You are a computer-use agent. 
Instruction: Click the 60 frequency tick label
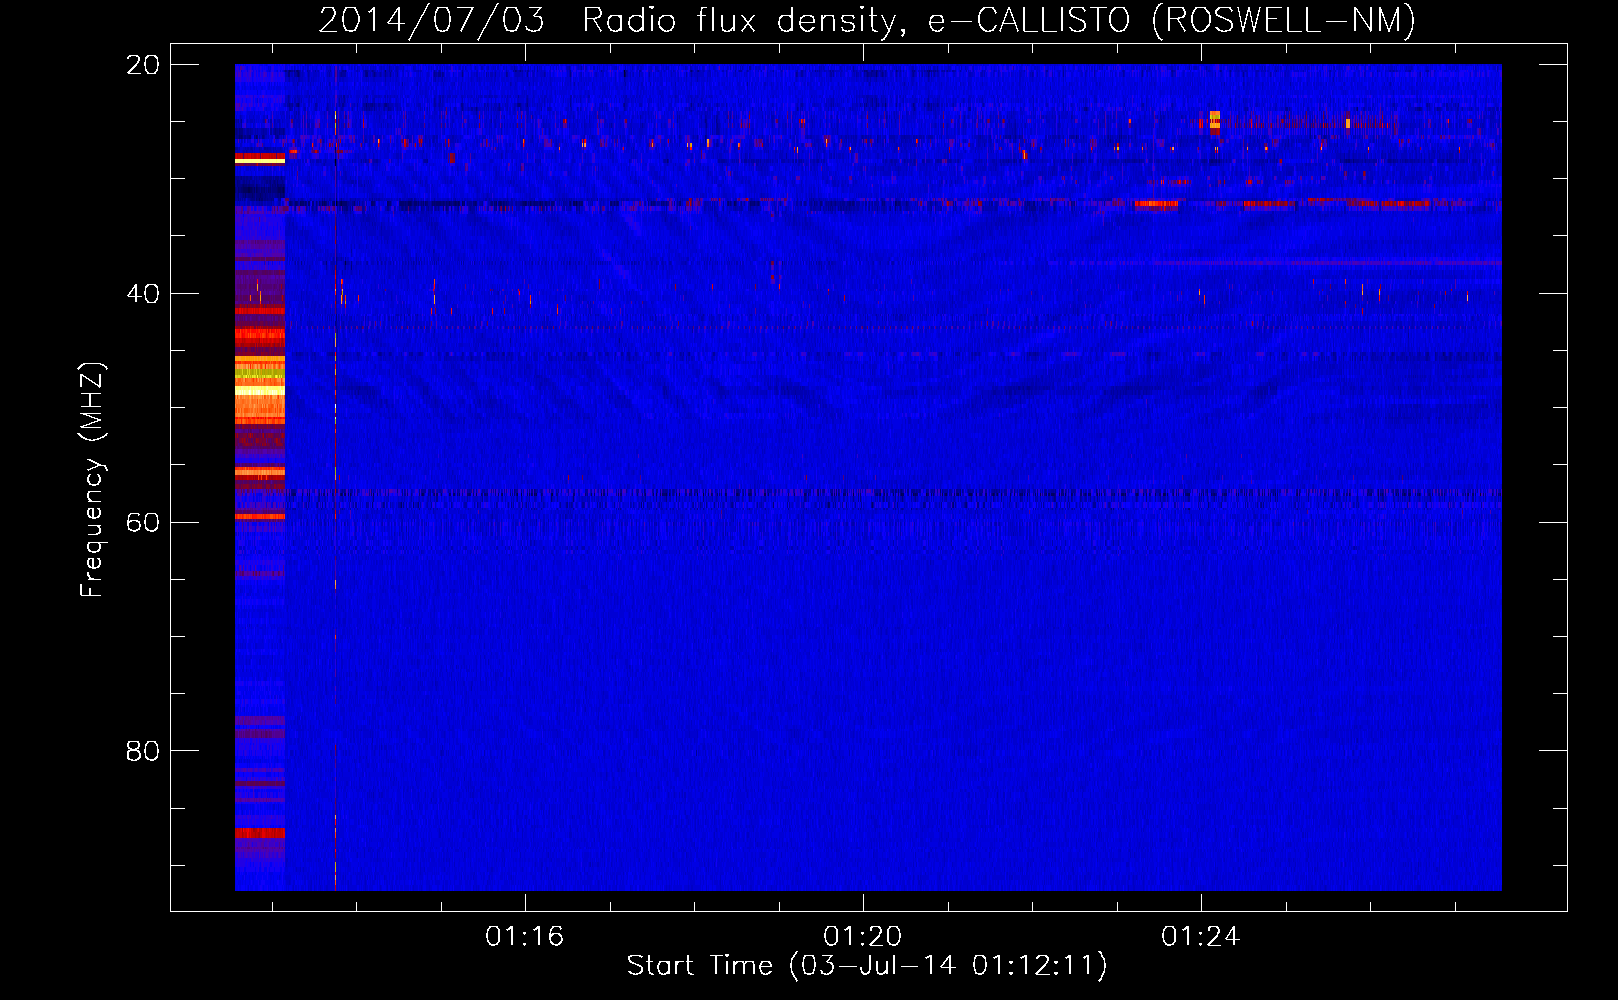(143, 522)
